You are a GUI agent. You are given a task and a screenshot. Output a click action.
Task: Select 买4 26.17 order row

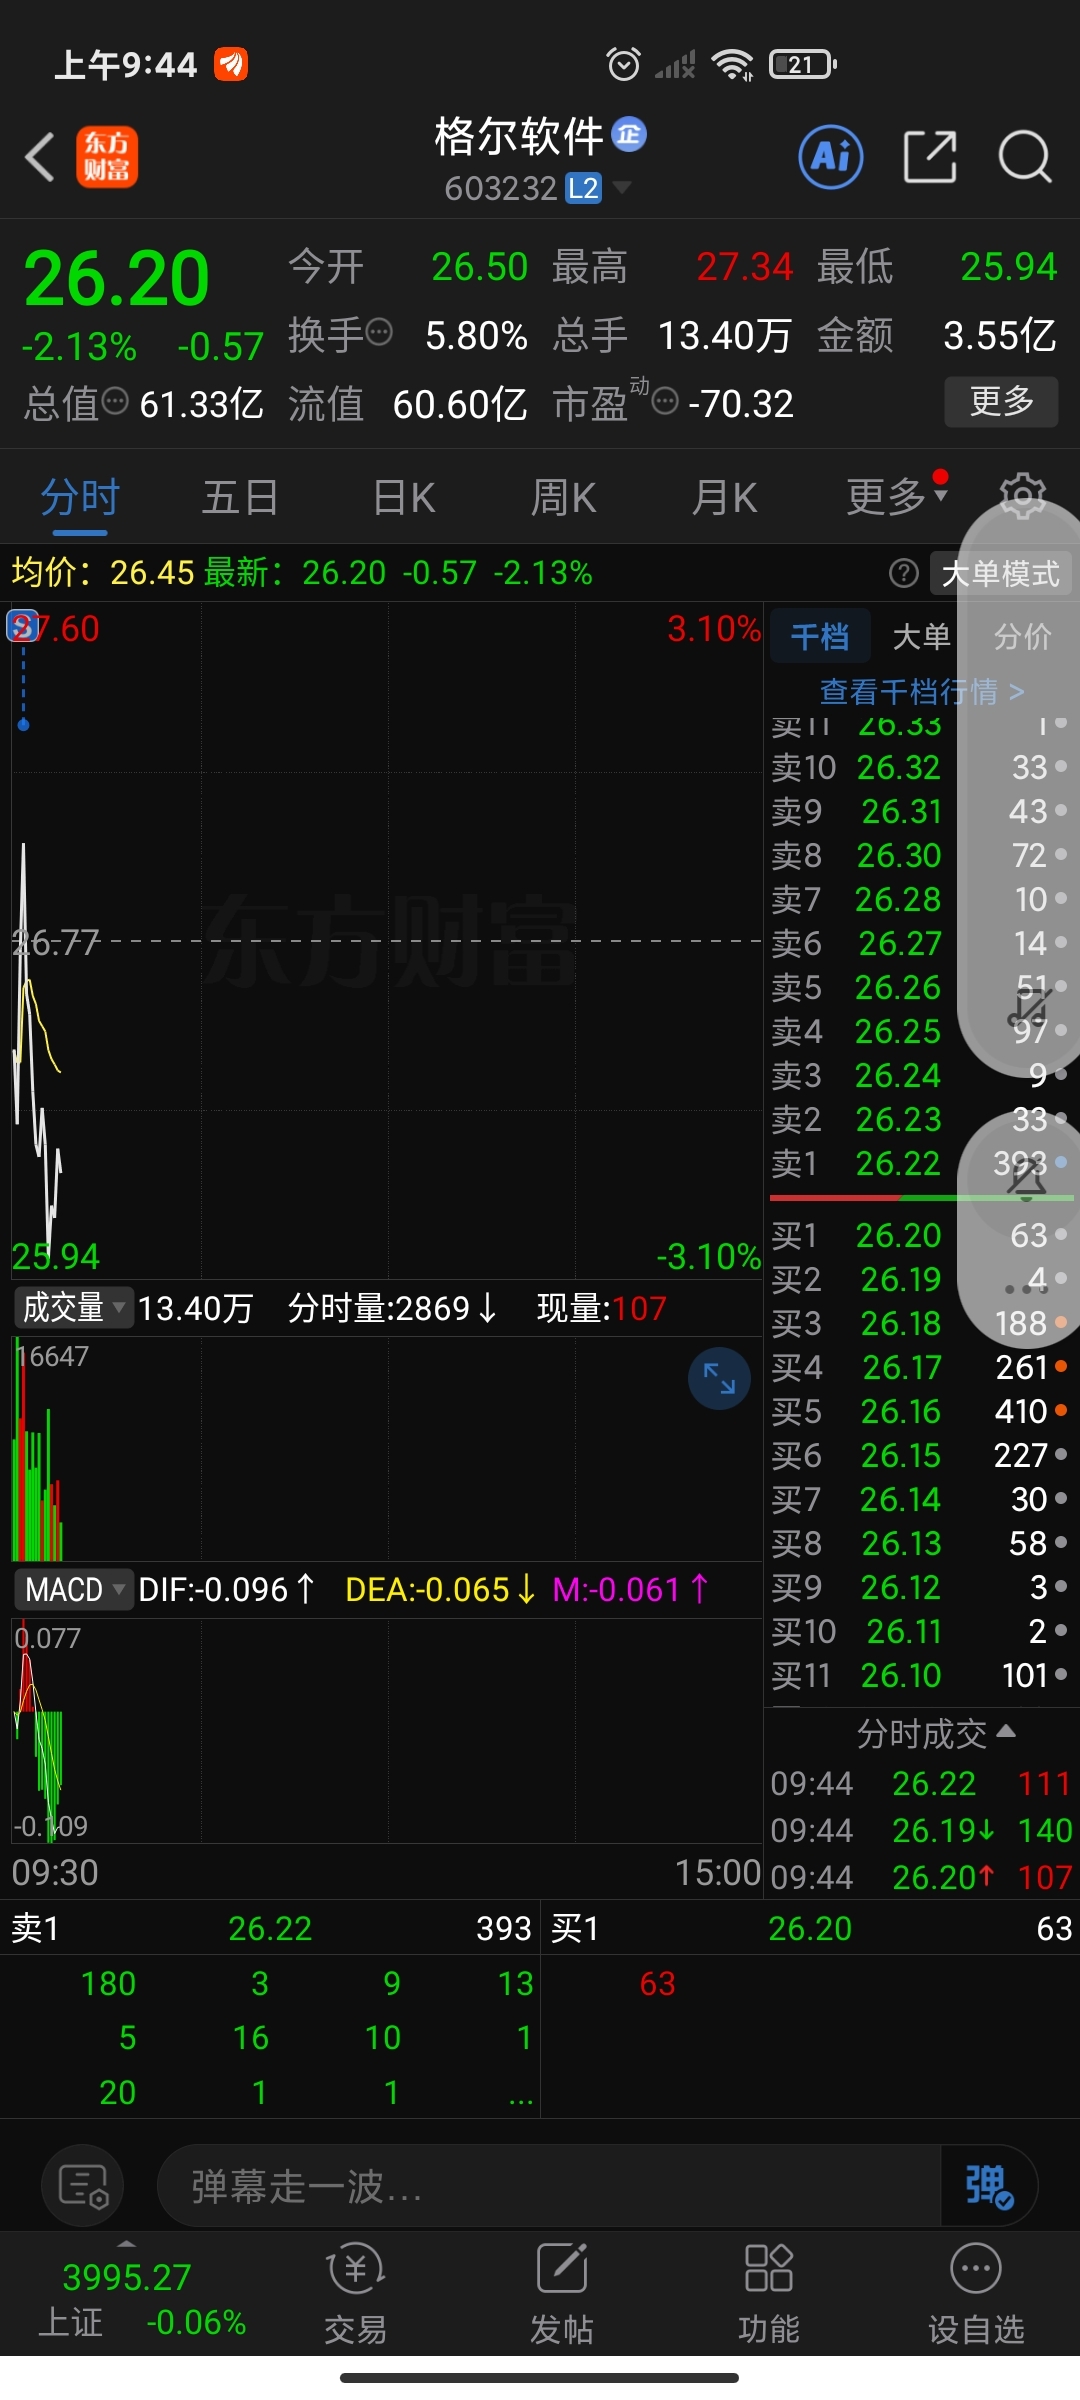click(x=920, y=1367)
